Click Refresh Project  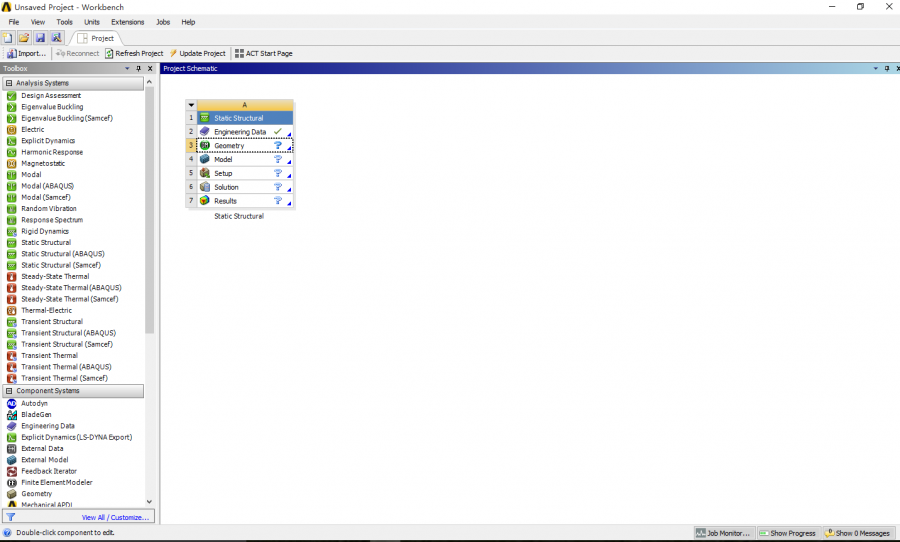click(x=134, y=53)
